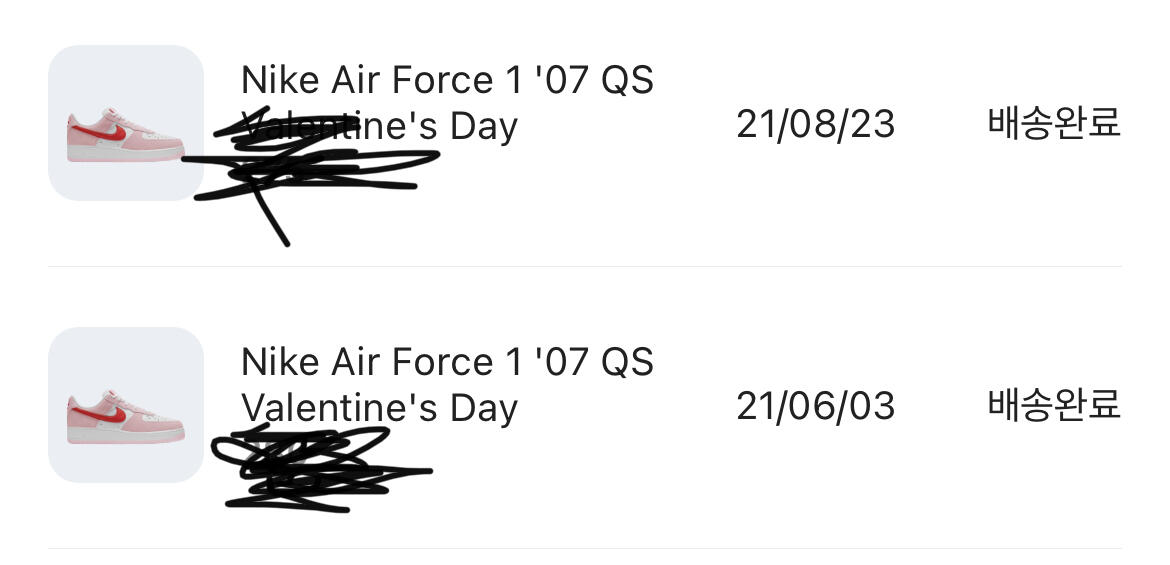Tap the 배송완료 status of the 21/08/23 order
The image size is (1170, 565).
point(1054,123)
